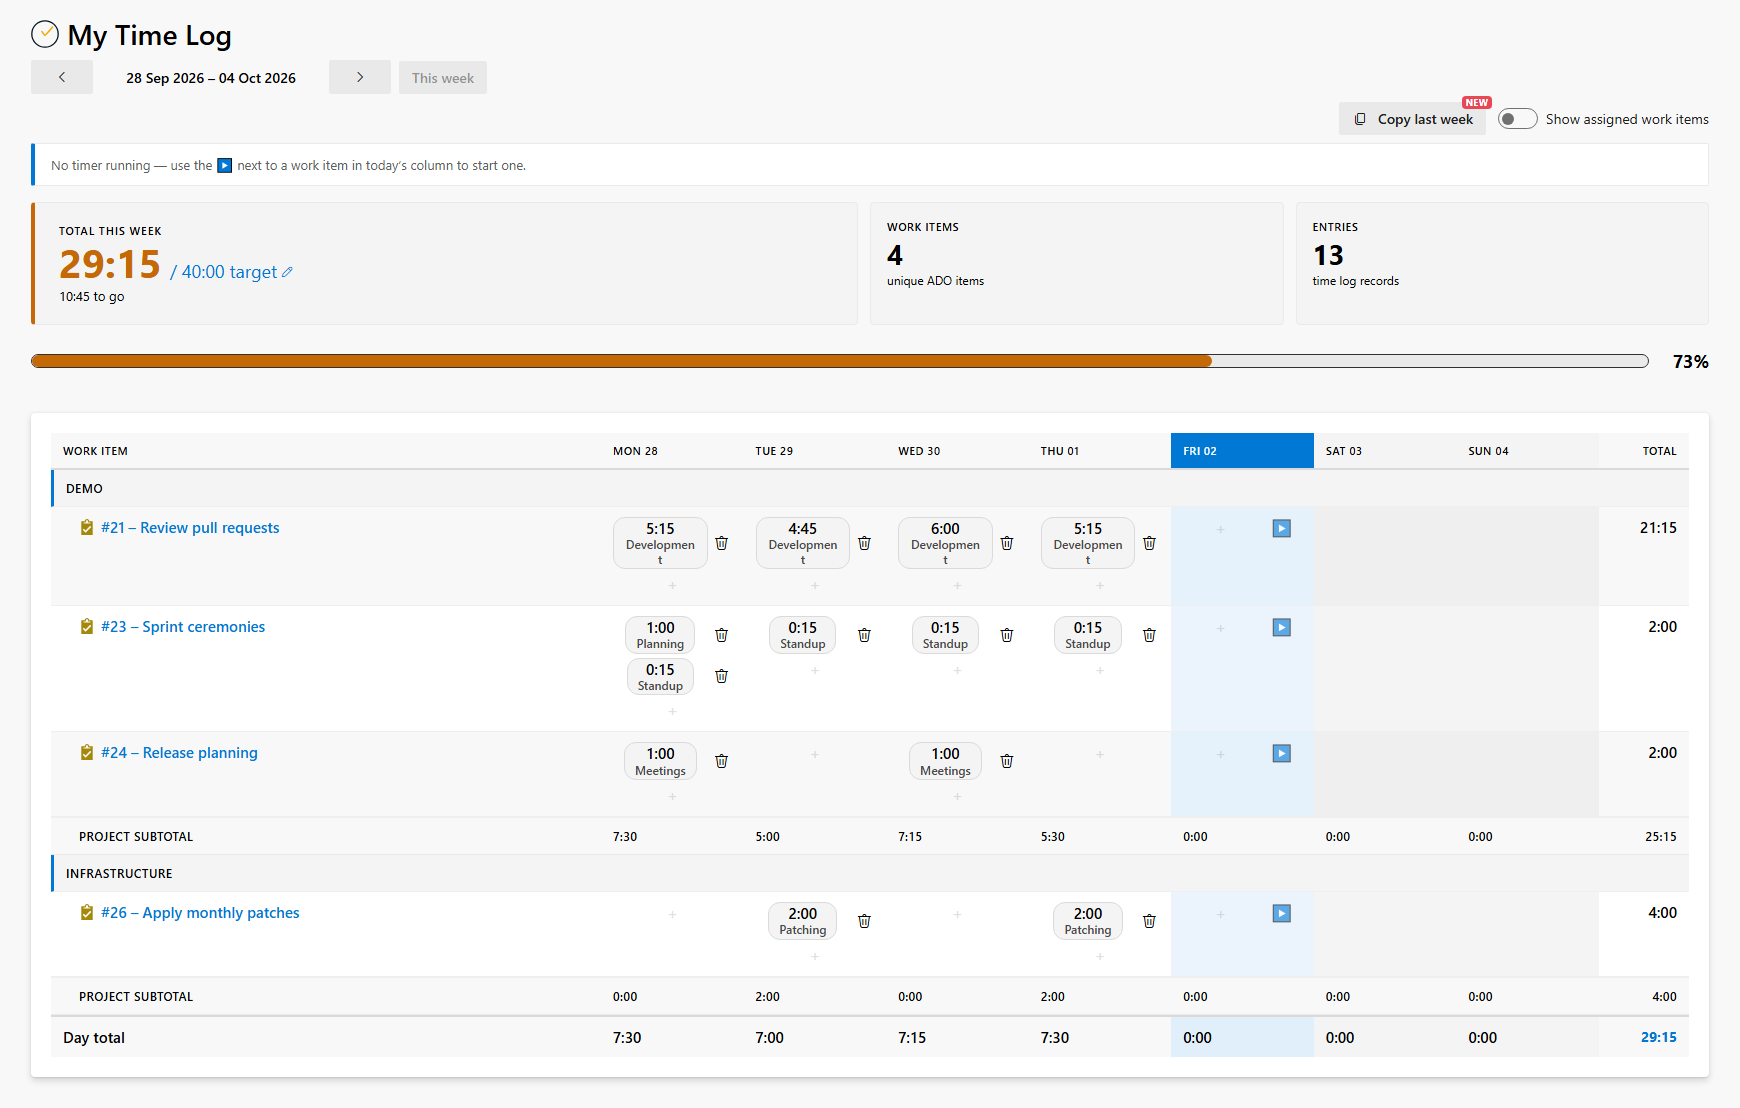
Task: Toggle Show assigned work items switch
Action: tap(1517, 119)
